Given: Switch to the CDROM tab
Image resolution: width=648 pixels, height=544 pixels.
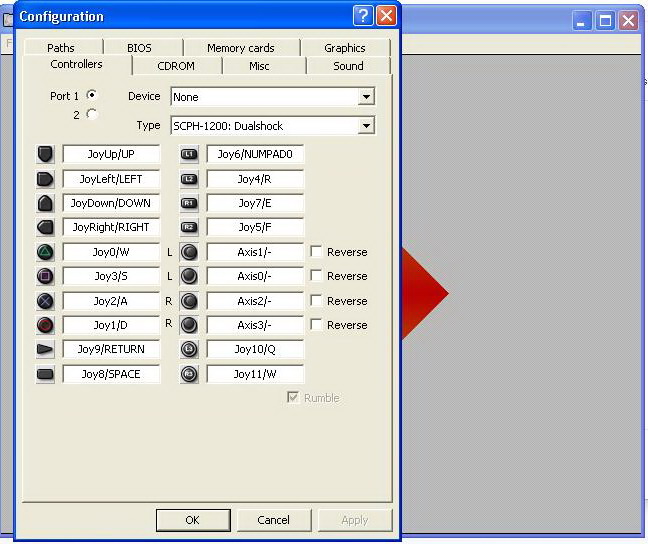Looking at the screenshot, I should tap(176, 66).
